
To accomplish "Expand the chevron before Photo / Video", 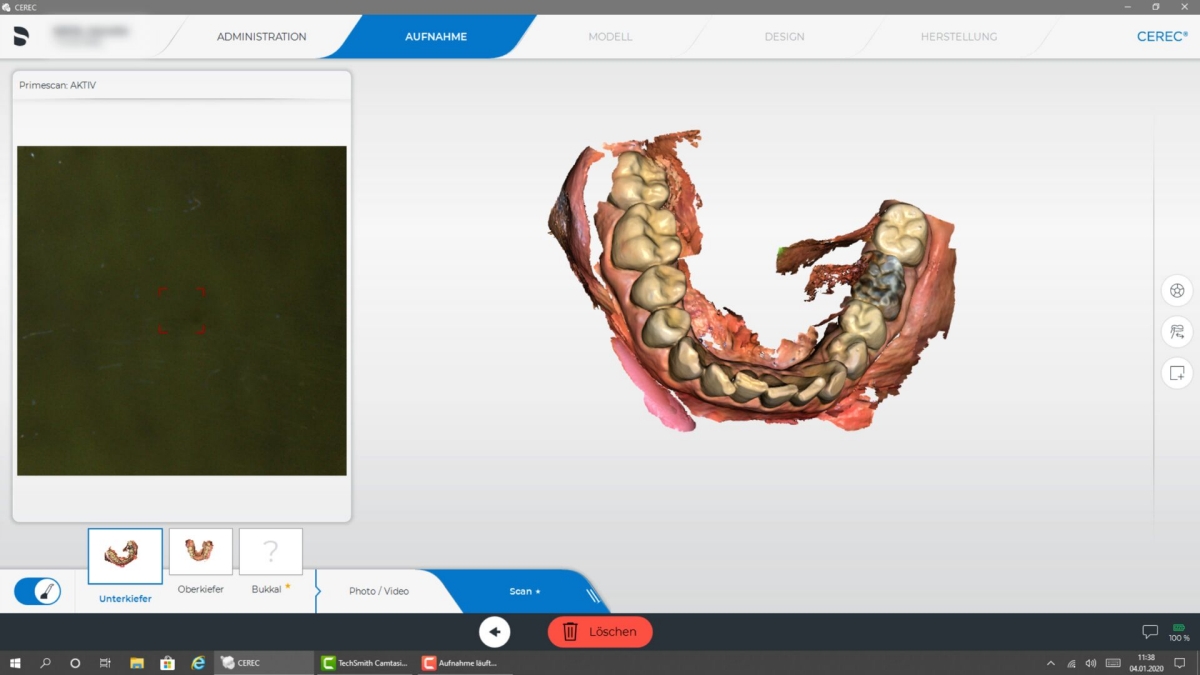I will 317,591.
